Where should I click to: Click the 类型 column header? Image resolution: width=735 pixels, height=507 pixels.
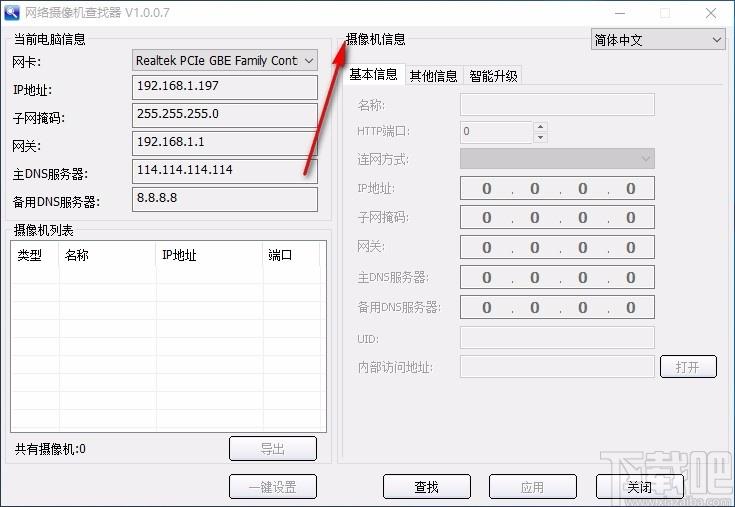coord(35,255)
